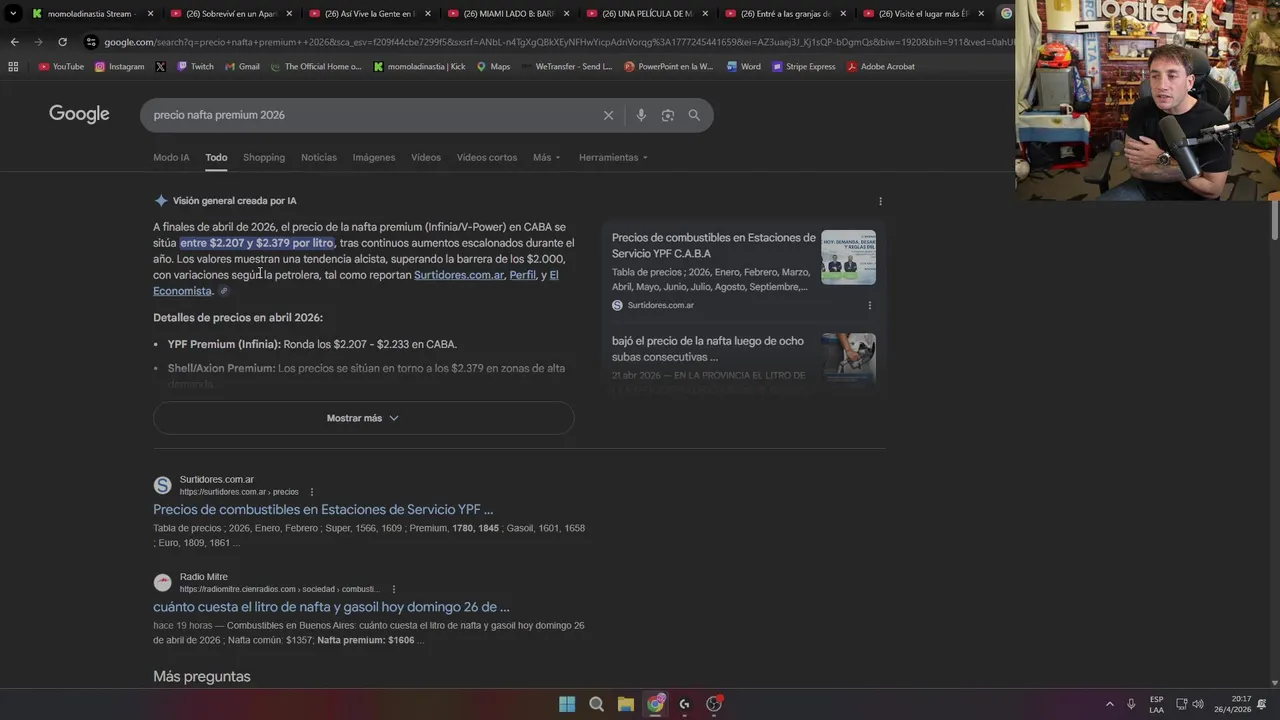Screen dimensions: 1280x720
Task: Expand the Más dropdown in search filters
Action: point(546,157)
